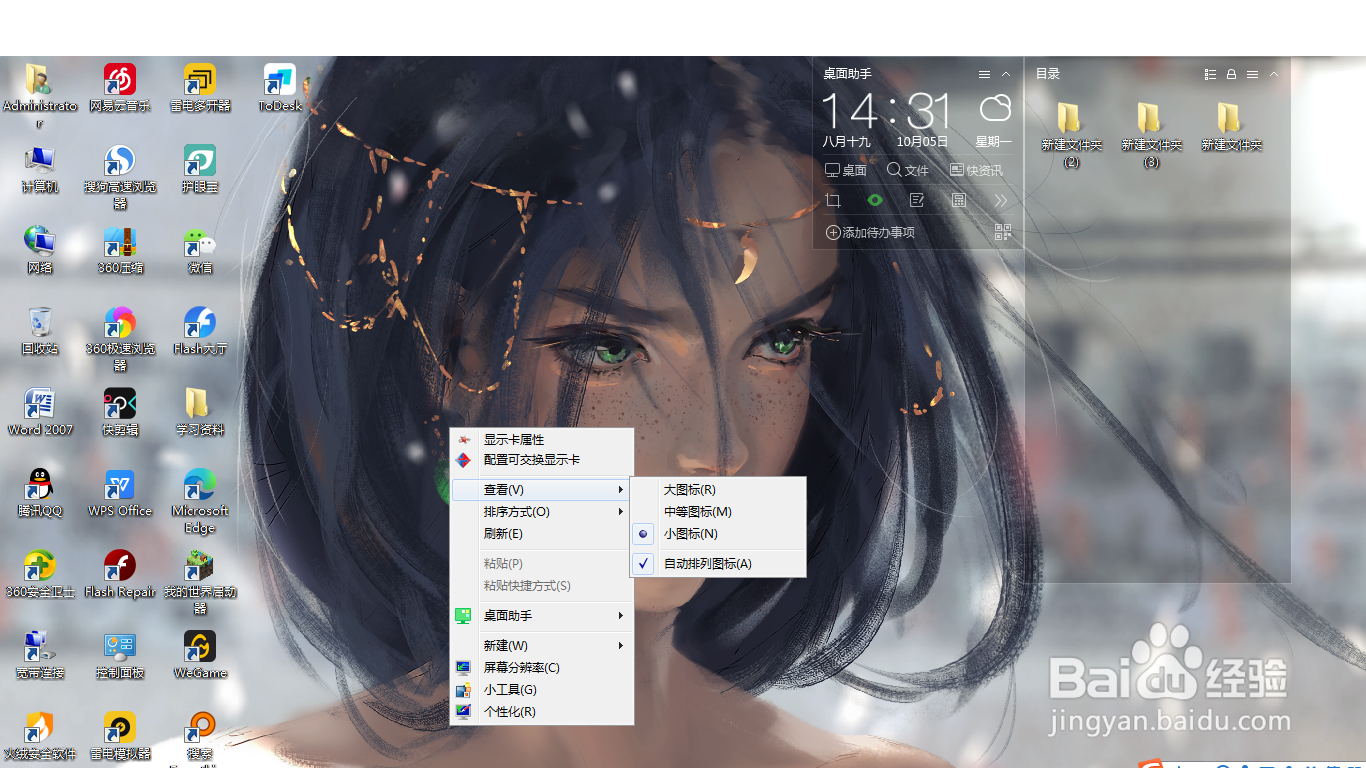Click the 桌面 button in 桌面助手
Viewport: 1366px width, 768px height.
click(x=845, y=170)
